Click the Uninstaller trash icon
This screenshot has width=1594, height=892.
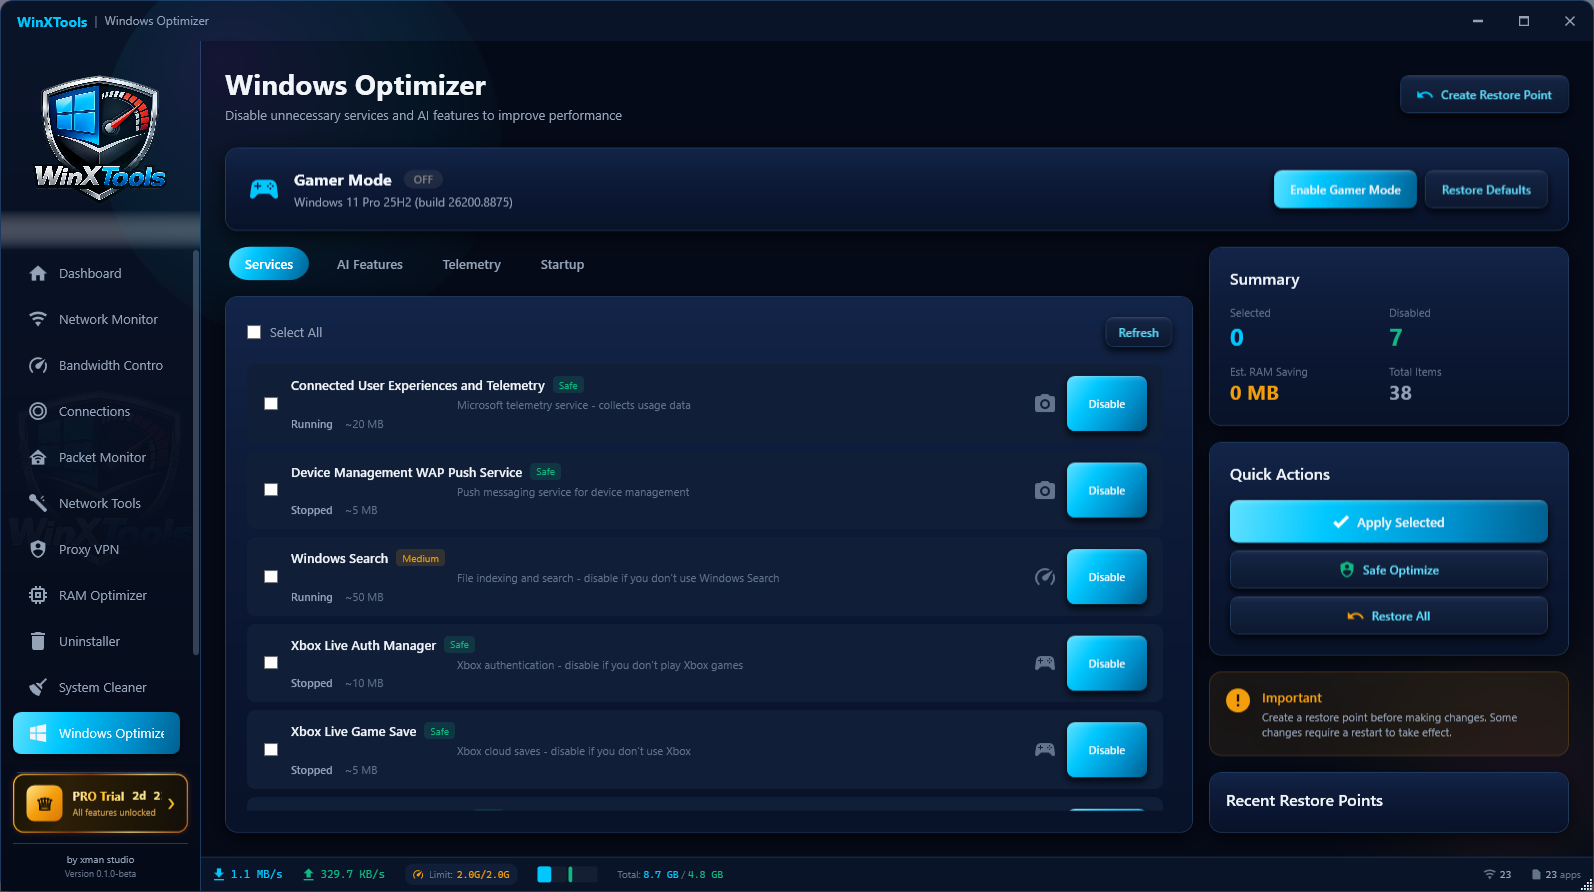point(38,641)
